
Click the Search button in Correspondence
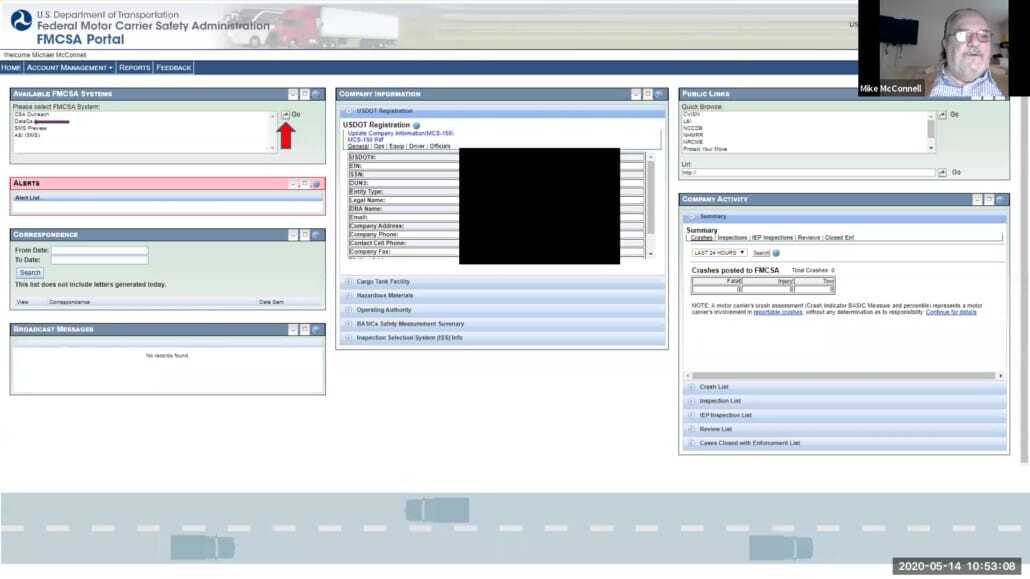point(29,272)
